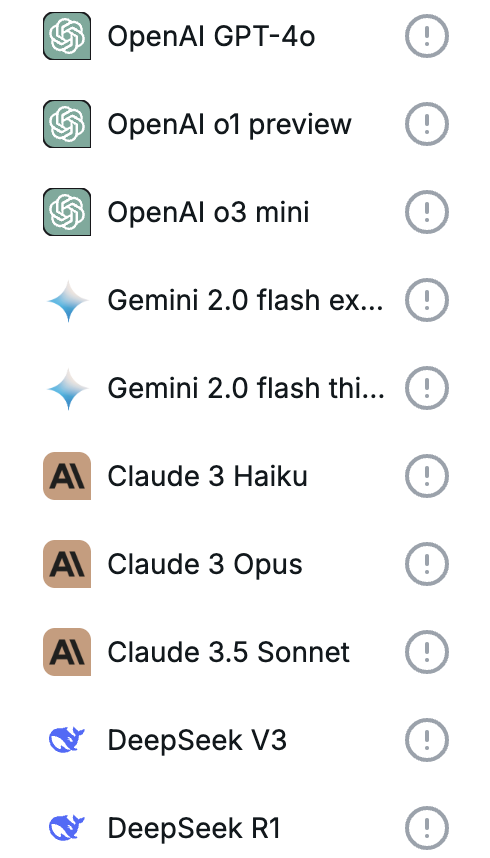Click the Gemini sparkle icon for flash ex...

(68, 301)
